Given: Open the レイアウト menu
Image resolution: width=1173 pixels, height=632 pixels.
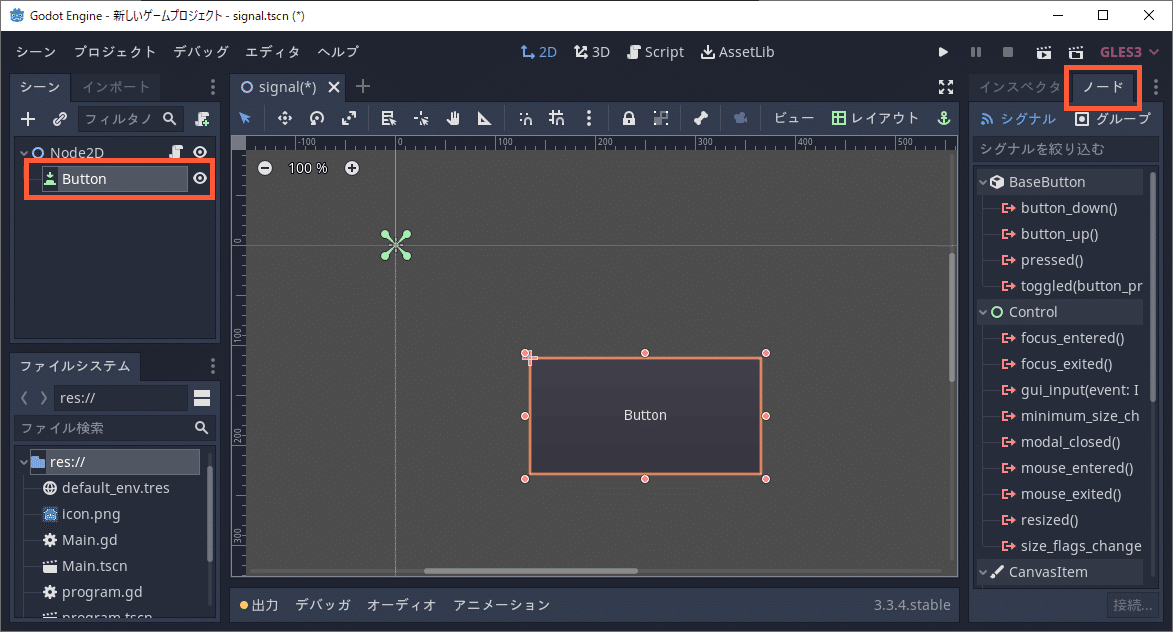Looking at the screenshot, I should pyautogui.click(x=875, y=118).
